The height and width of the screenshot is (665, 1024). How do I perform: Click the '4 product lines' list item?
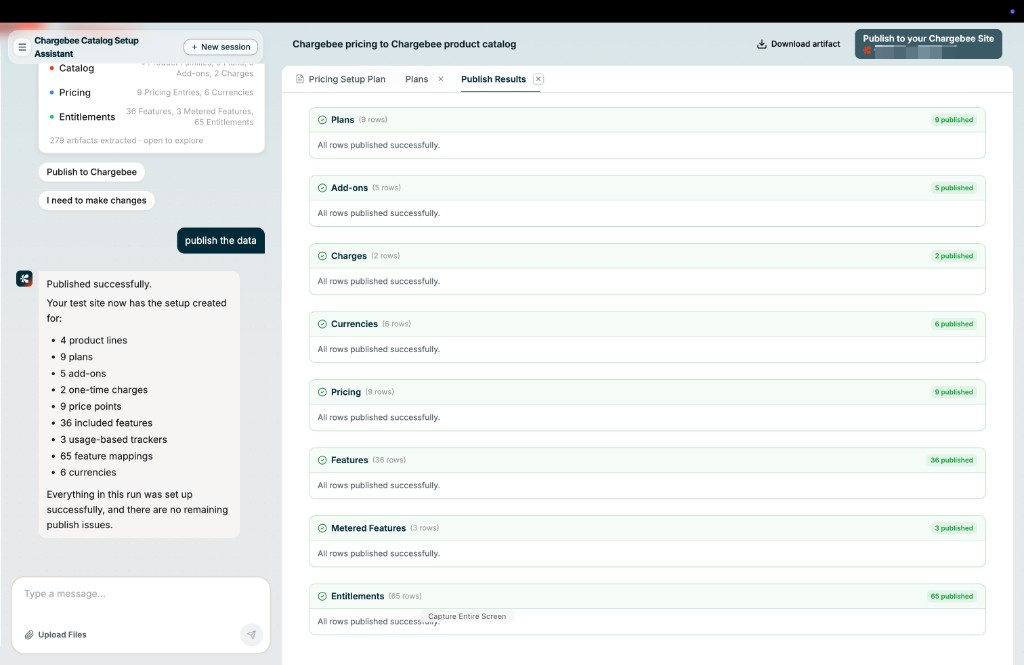click(93, 340)
